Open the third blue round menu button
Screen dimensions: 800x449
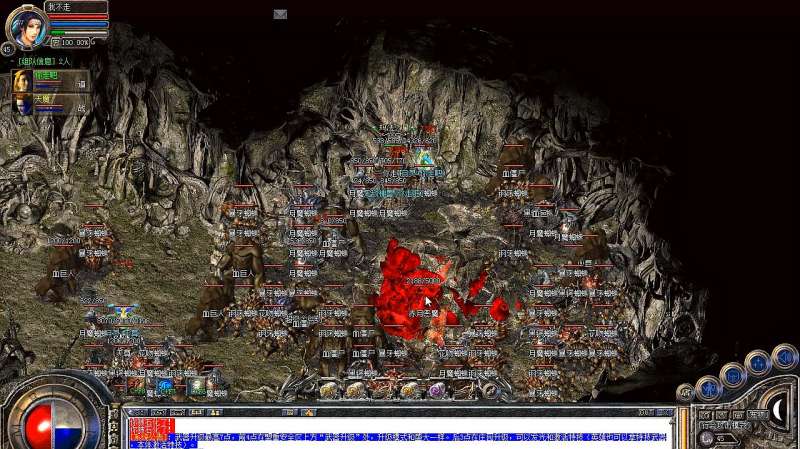point(758,363)
